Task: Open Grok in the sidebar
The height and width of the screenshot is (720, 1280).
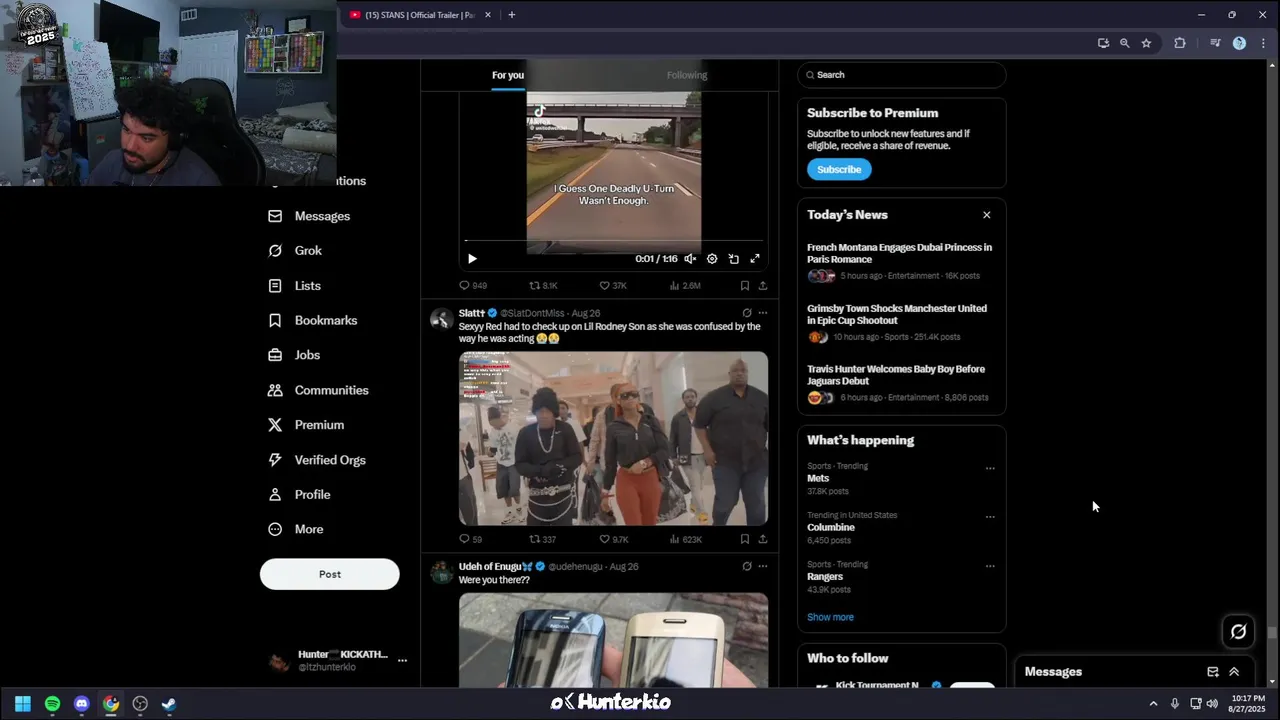Action: pos(295,251)
